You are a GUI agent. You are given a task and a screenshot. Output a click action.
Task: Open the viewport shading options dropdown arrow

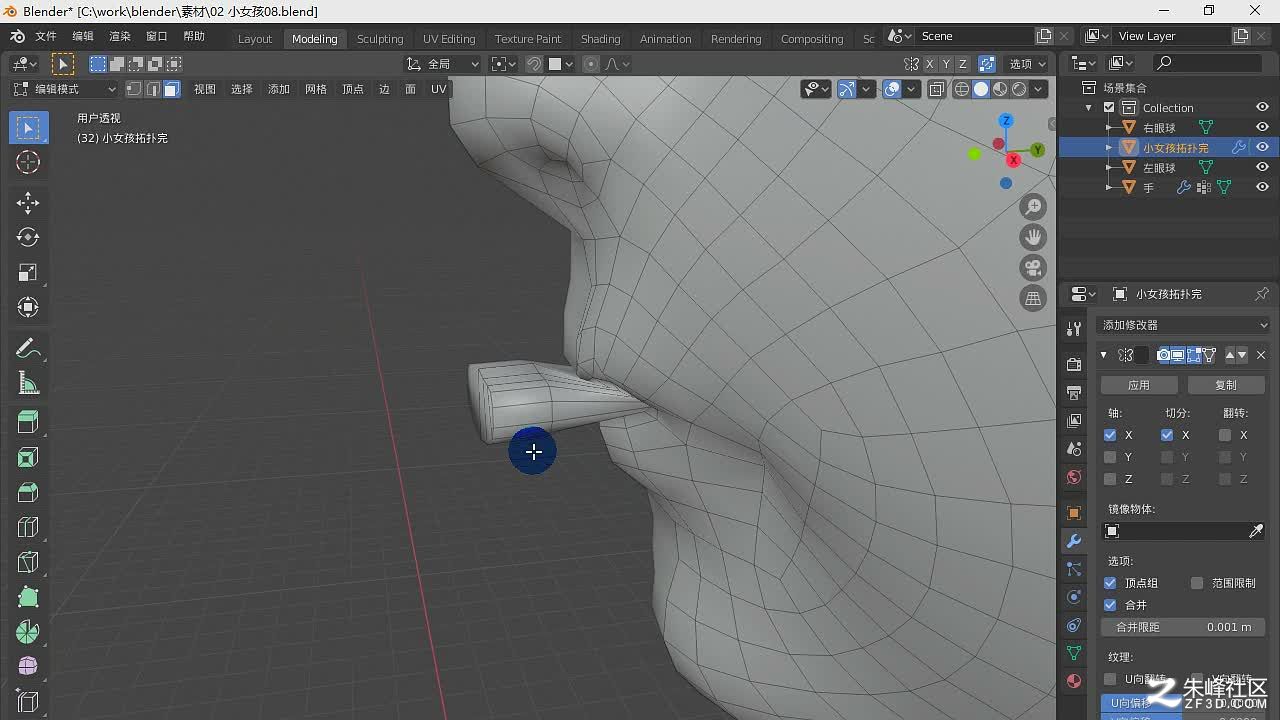(x=1039, y=89)
